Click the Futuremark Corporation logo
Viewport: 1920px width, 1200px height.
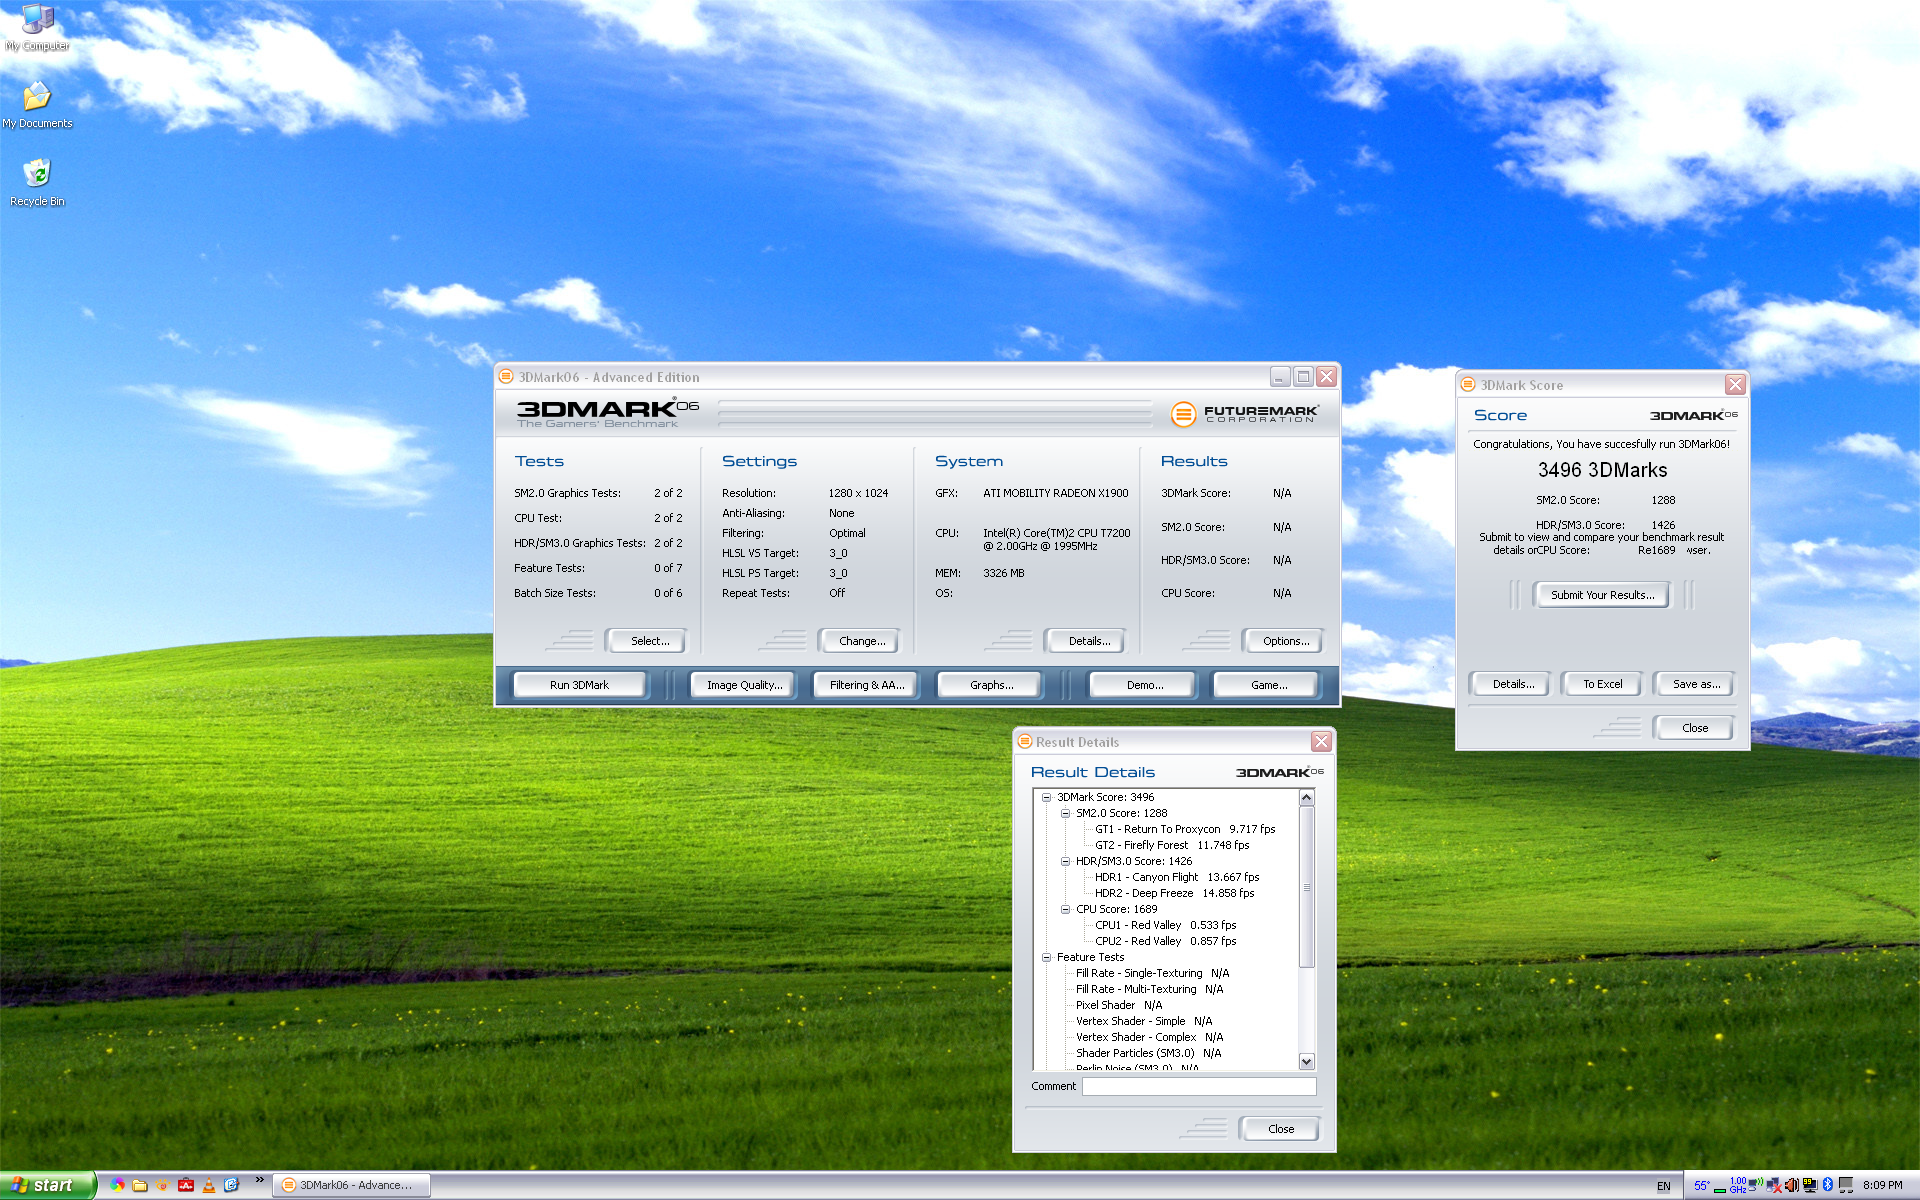[x=1245, y=413]
